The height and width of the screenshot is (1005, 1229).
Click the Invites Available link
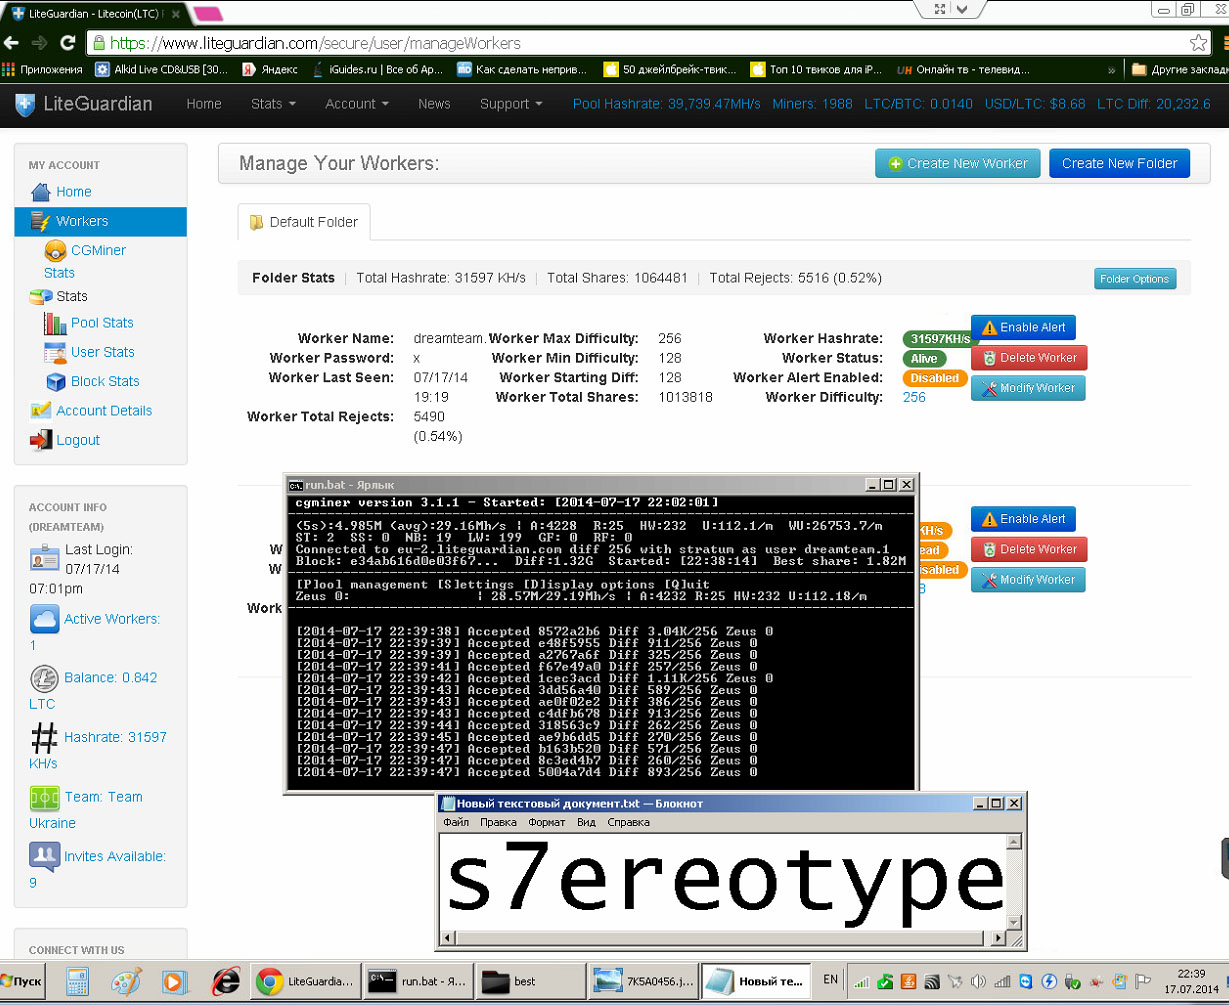[x=98, y=868]
